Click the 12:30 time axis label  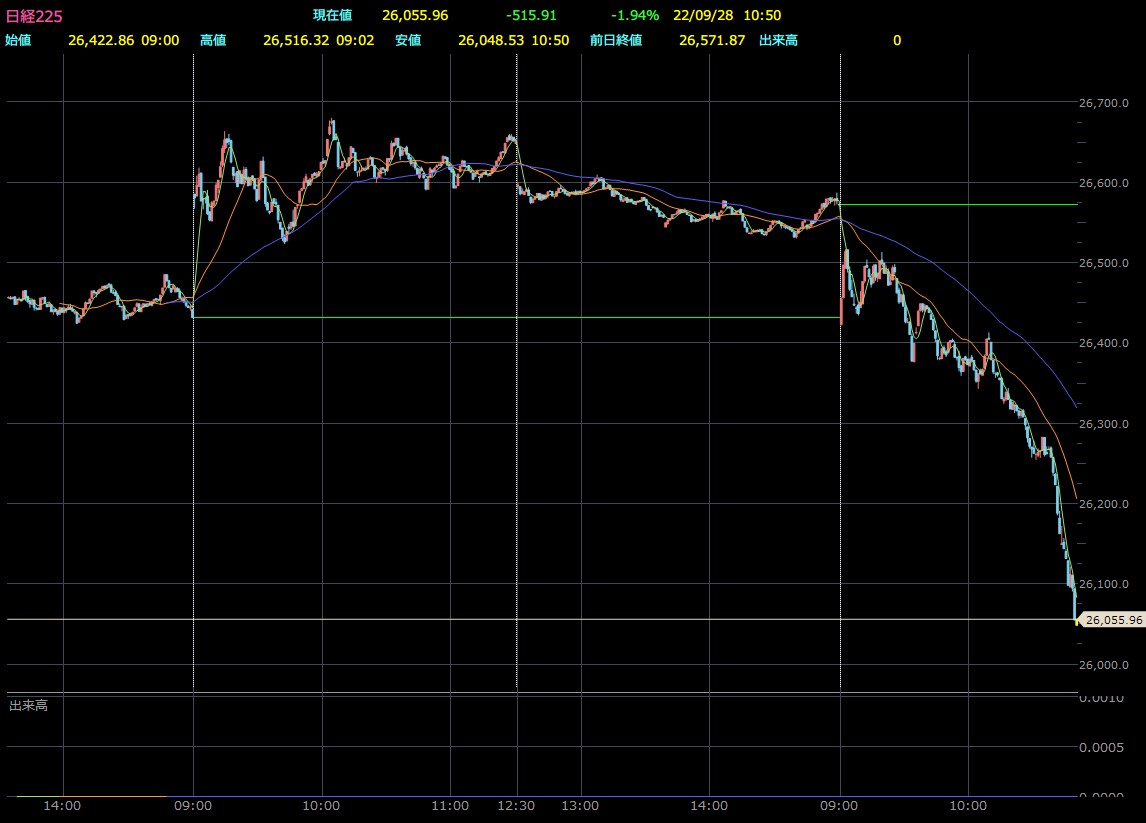(x=516, y=805)
